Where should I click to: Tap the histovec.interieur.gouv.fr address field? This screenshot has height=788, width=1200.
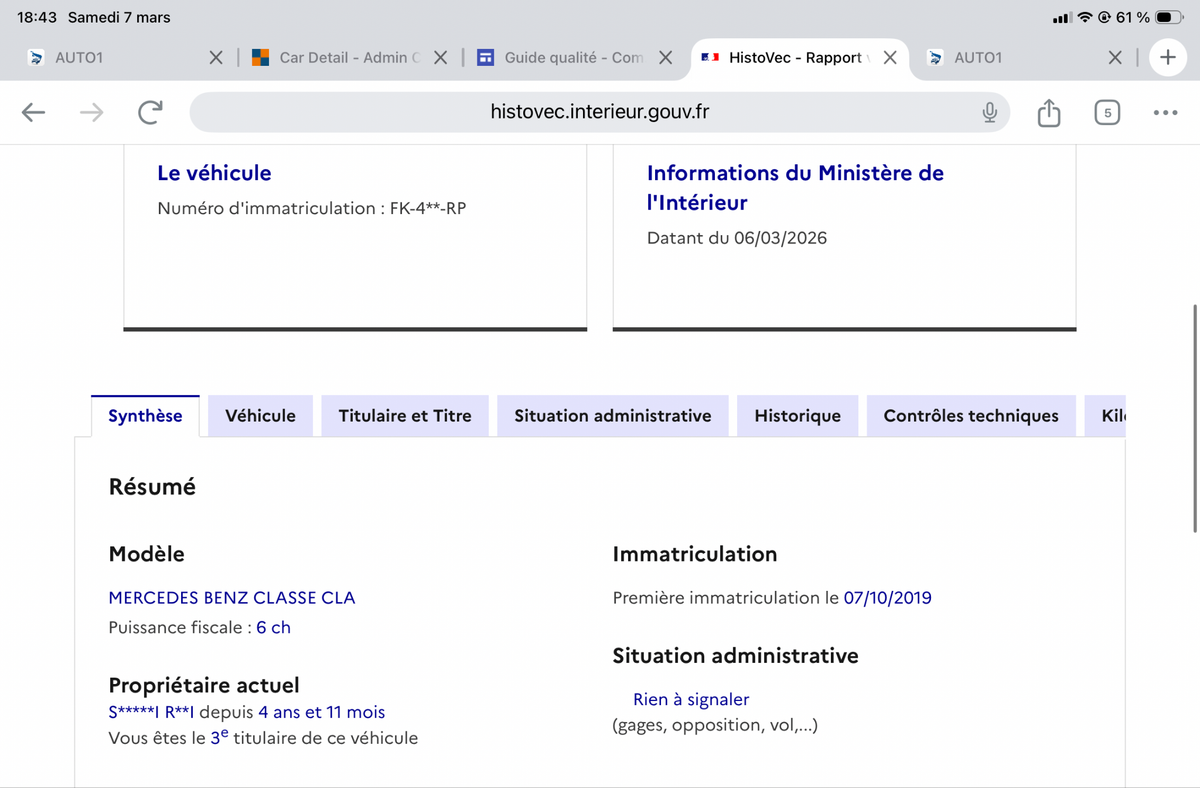pyautogui.click(x=600, y=112)
